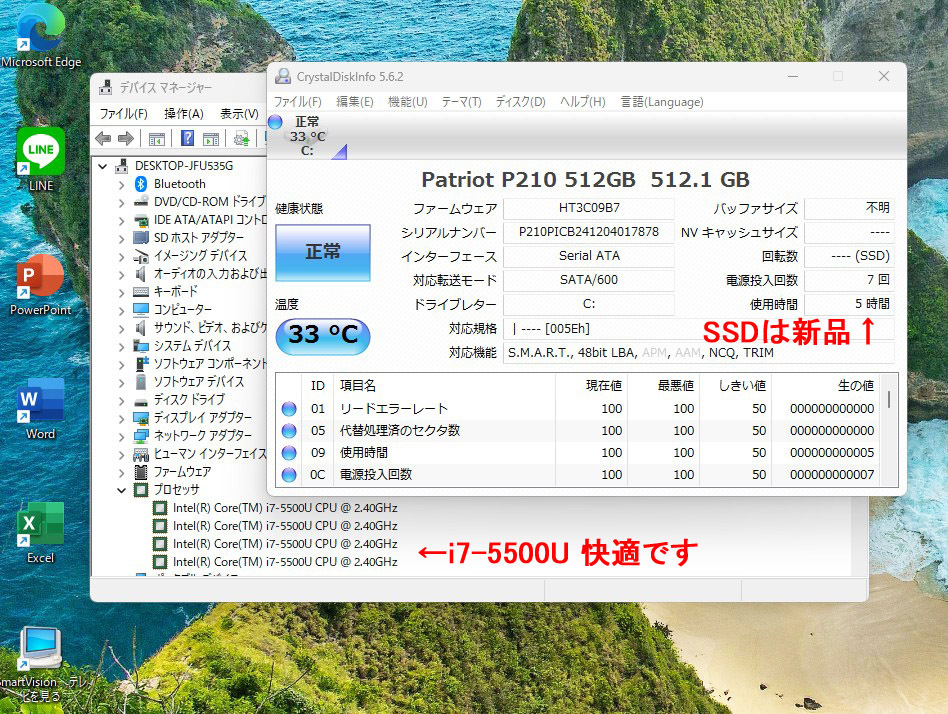Image resolution: width=948 pixels, height=714 pixels.
Task: Click the blue disk status orb above 正常 33°C
Action: [276, 122]
